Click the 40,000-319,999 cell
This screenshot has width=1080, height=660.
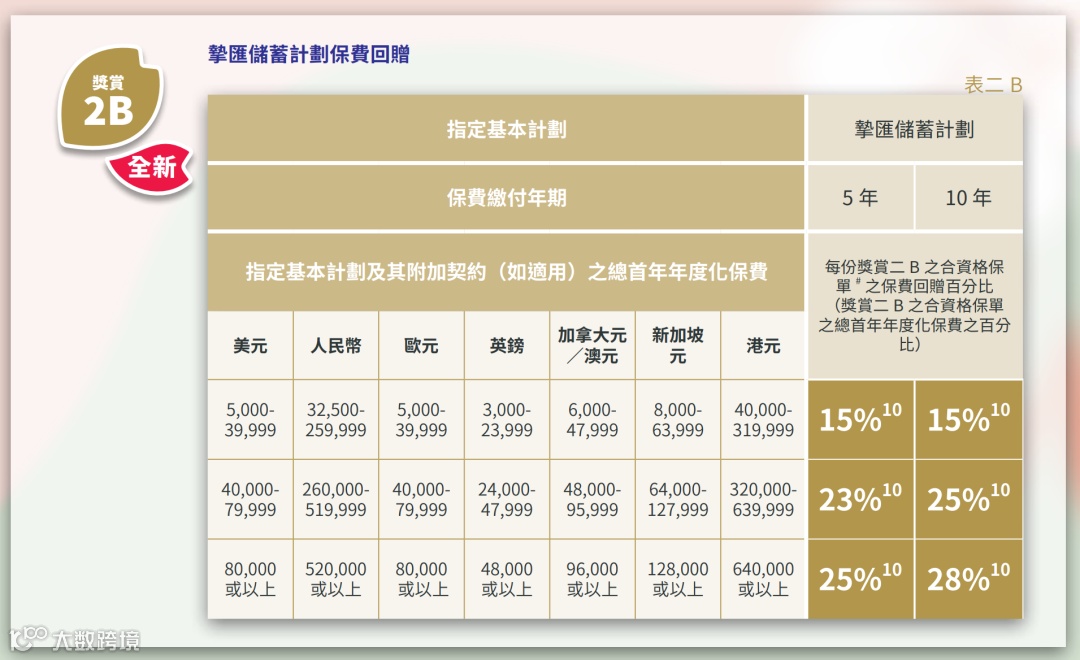click(763, 420)
